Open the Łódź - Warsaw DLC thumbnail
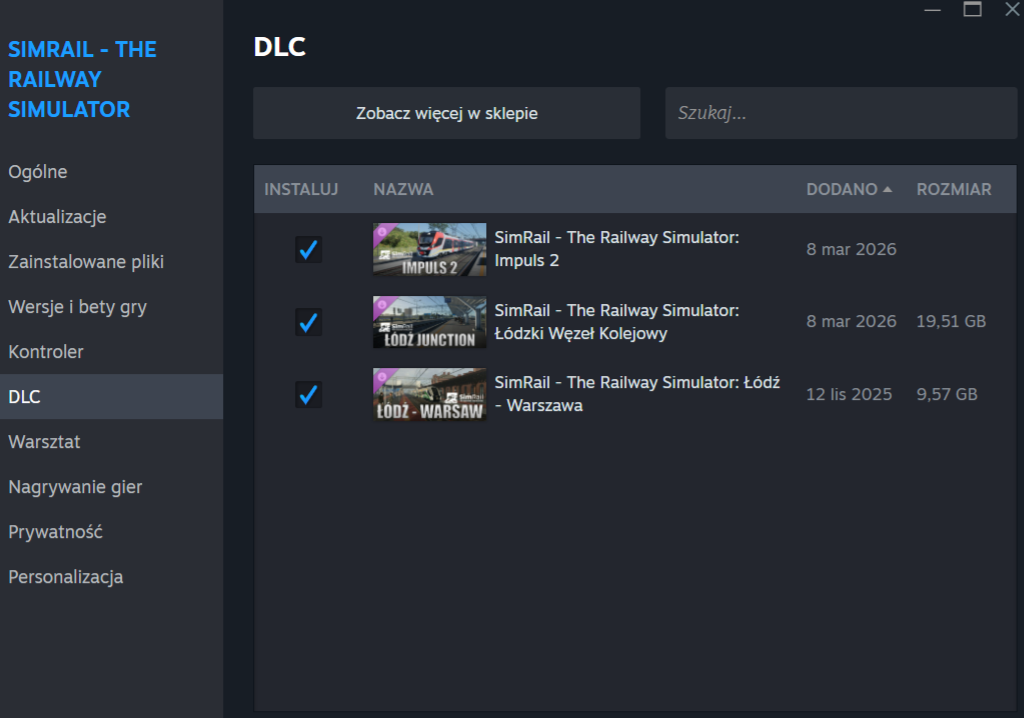The width and height of the screenshot is (1024, 718). click(x=430, y=395)
